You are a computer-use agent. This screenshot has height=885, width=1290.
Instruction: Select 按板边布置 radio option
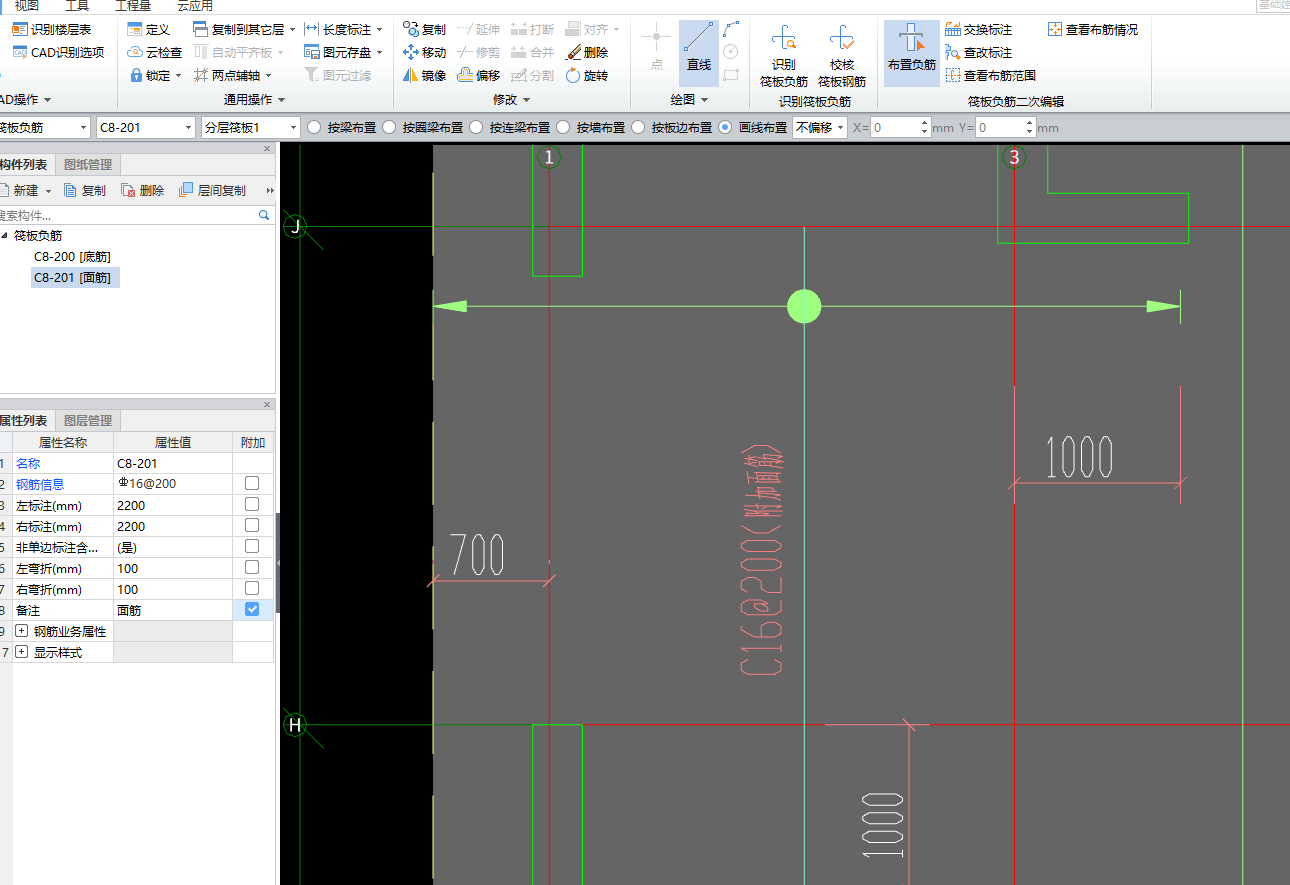pyautogui.click(x=638, y=127)
